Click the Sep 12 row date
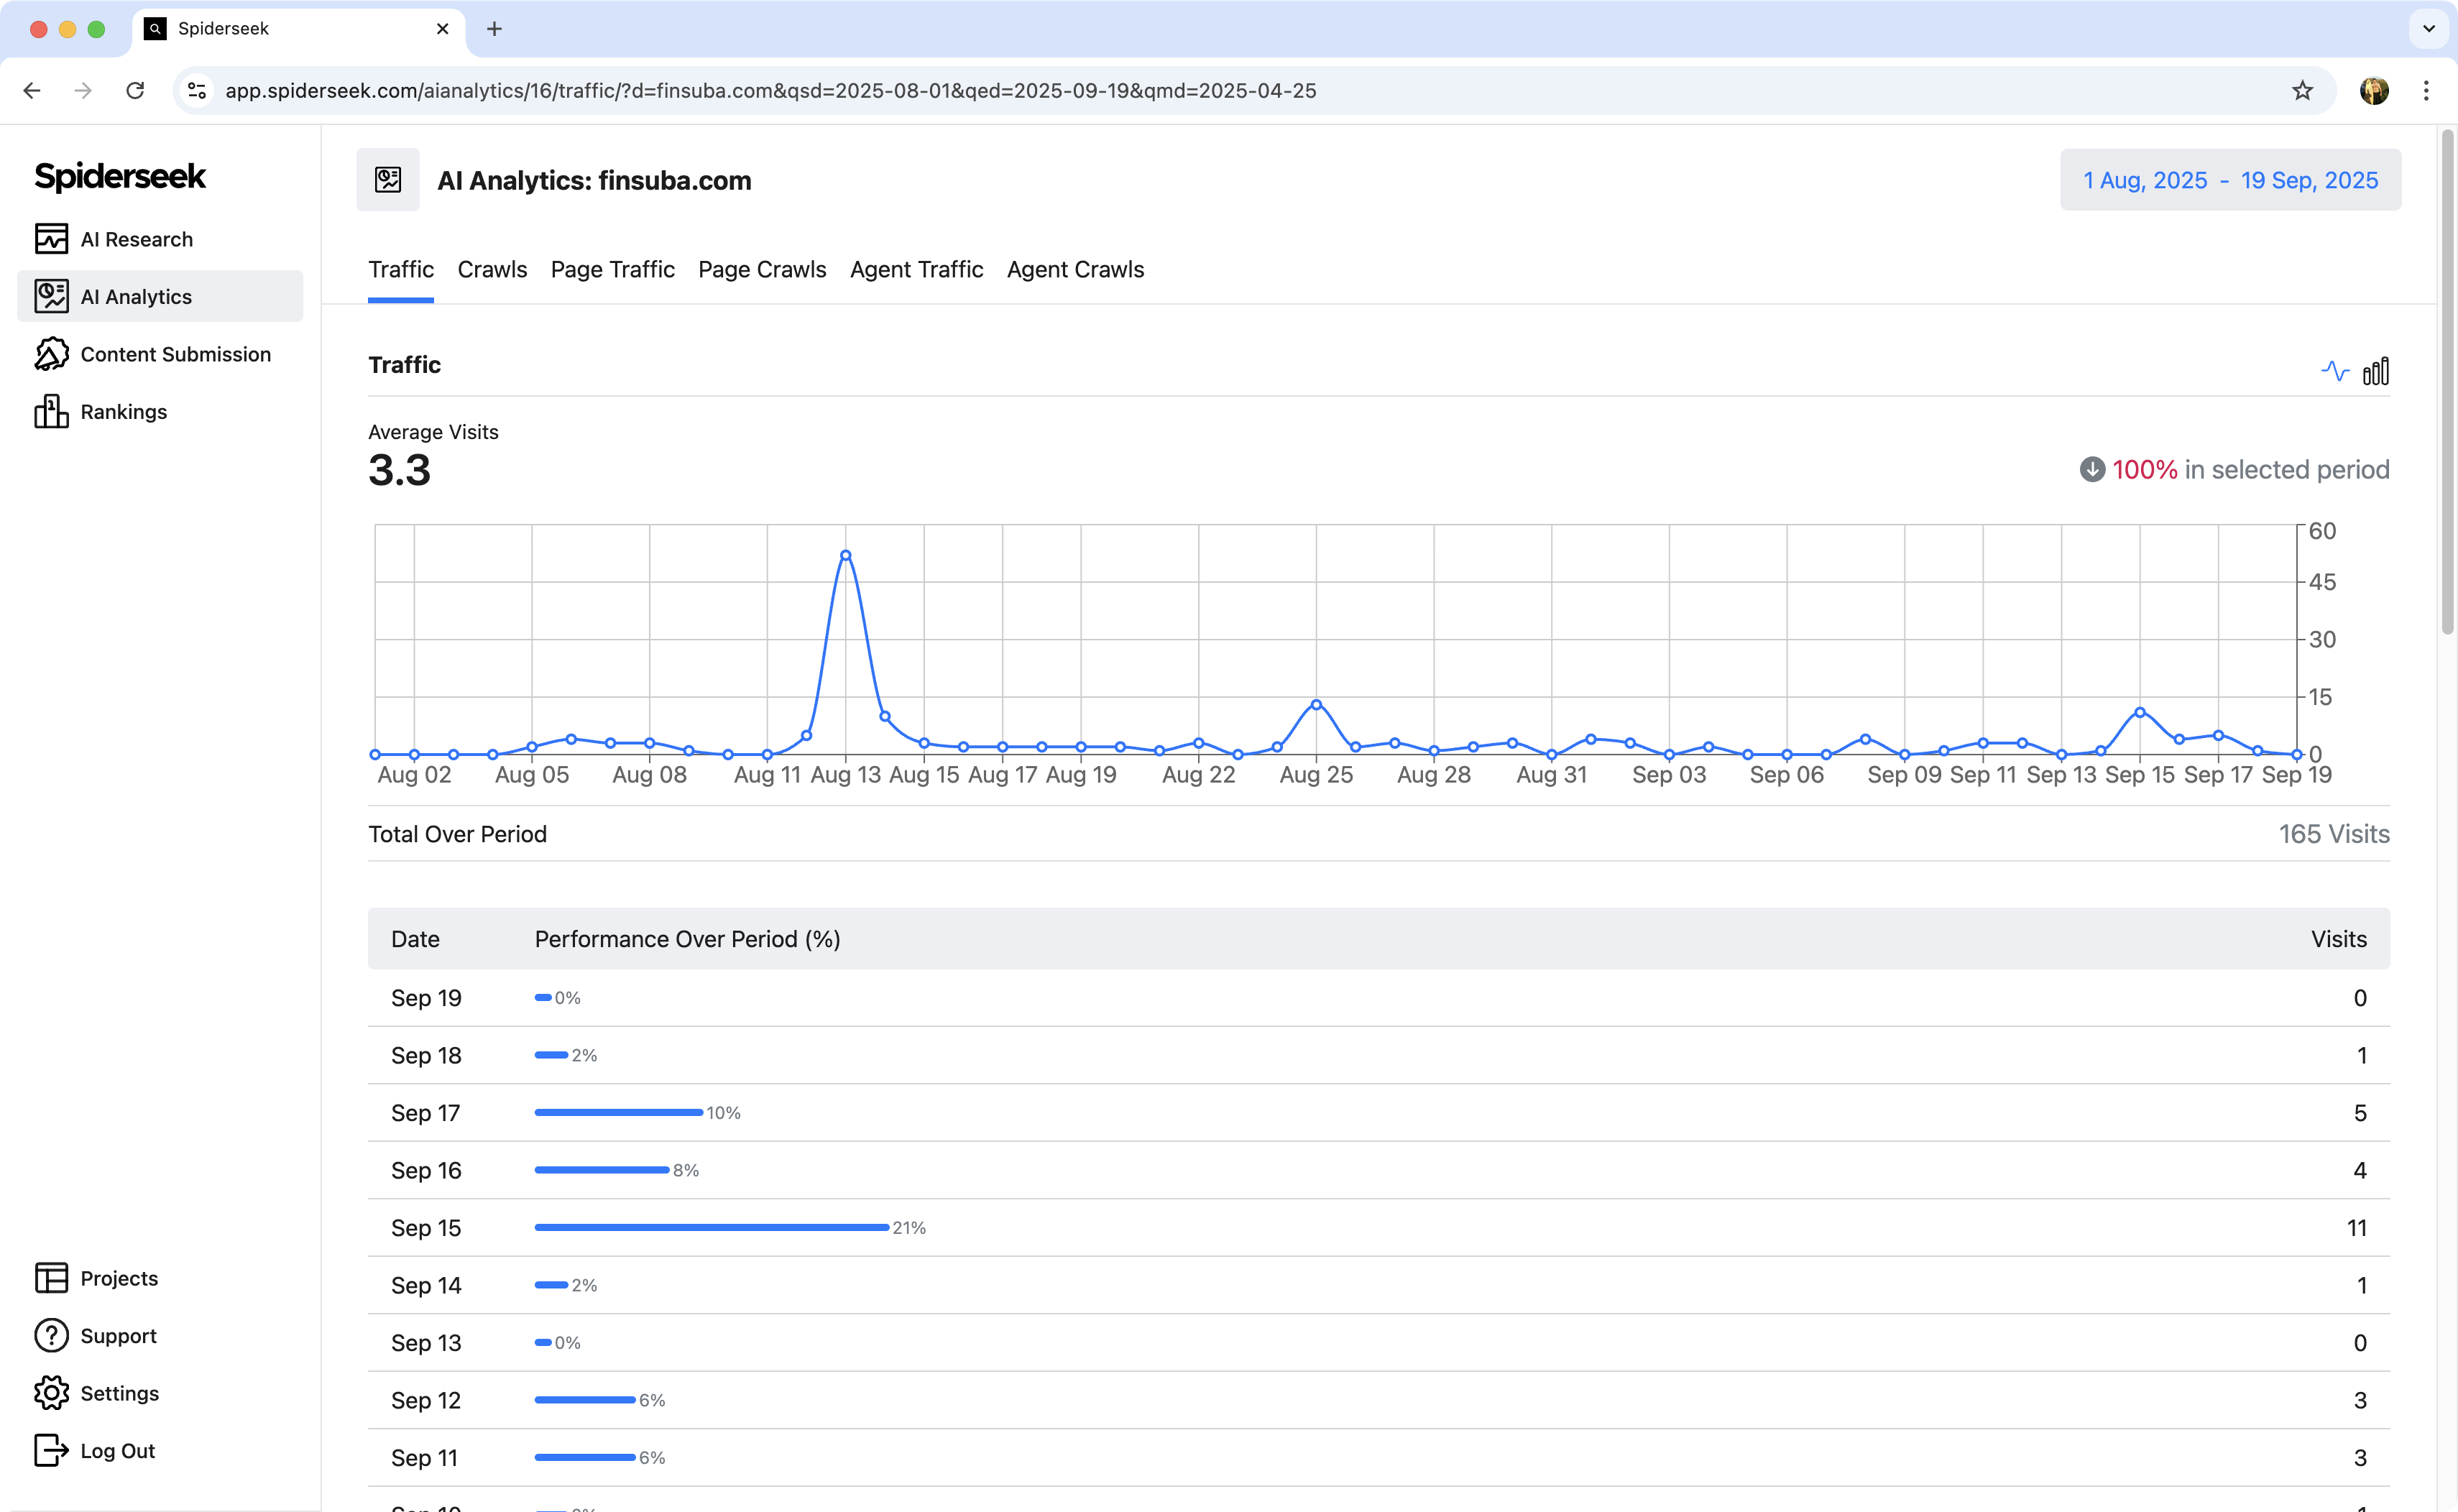 [426, 1400]
